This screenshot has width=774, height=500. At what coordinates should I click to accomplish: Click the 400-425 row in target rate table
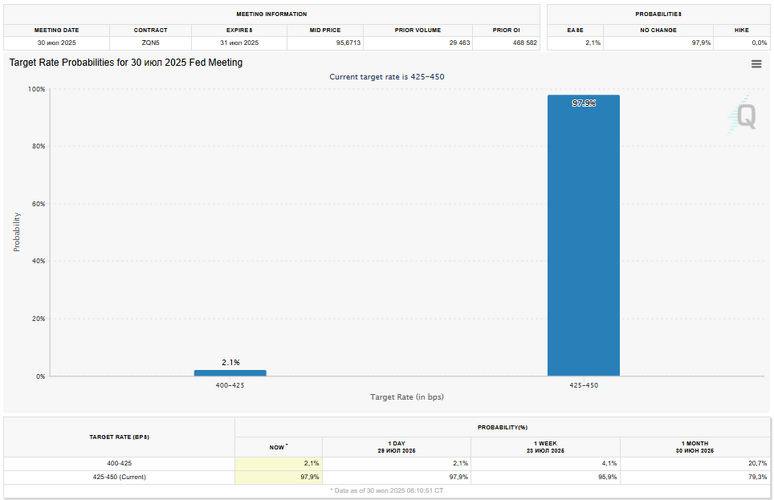(x=119, y=463)
